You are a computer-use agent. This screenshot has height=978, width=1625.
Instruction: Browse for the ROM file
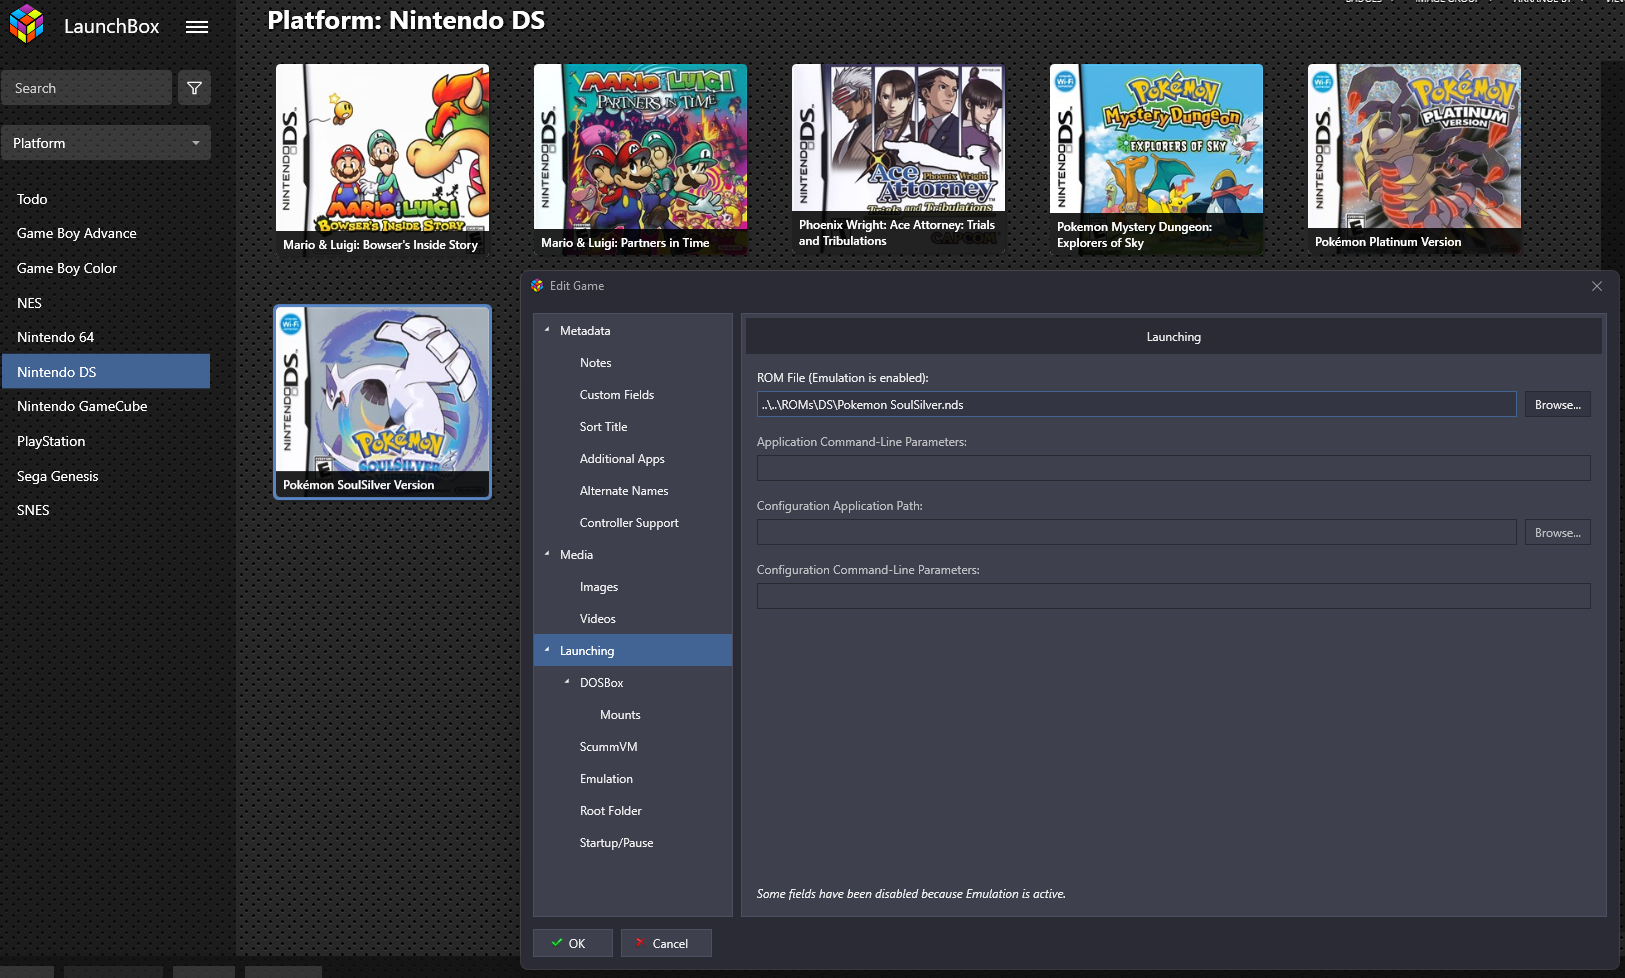(x=1557, y=404)
